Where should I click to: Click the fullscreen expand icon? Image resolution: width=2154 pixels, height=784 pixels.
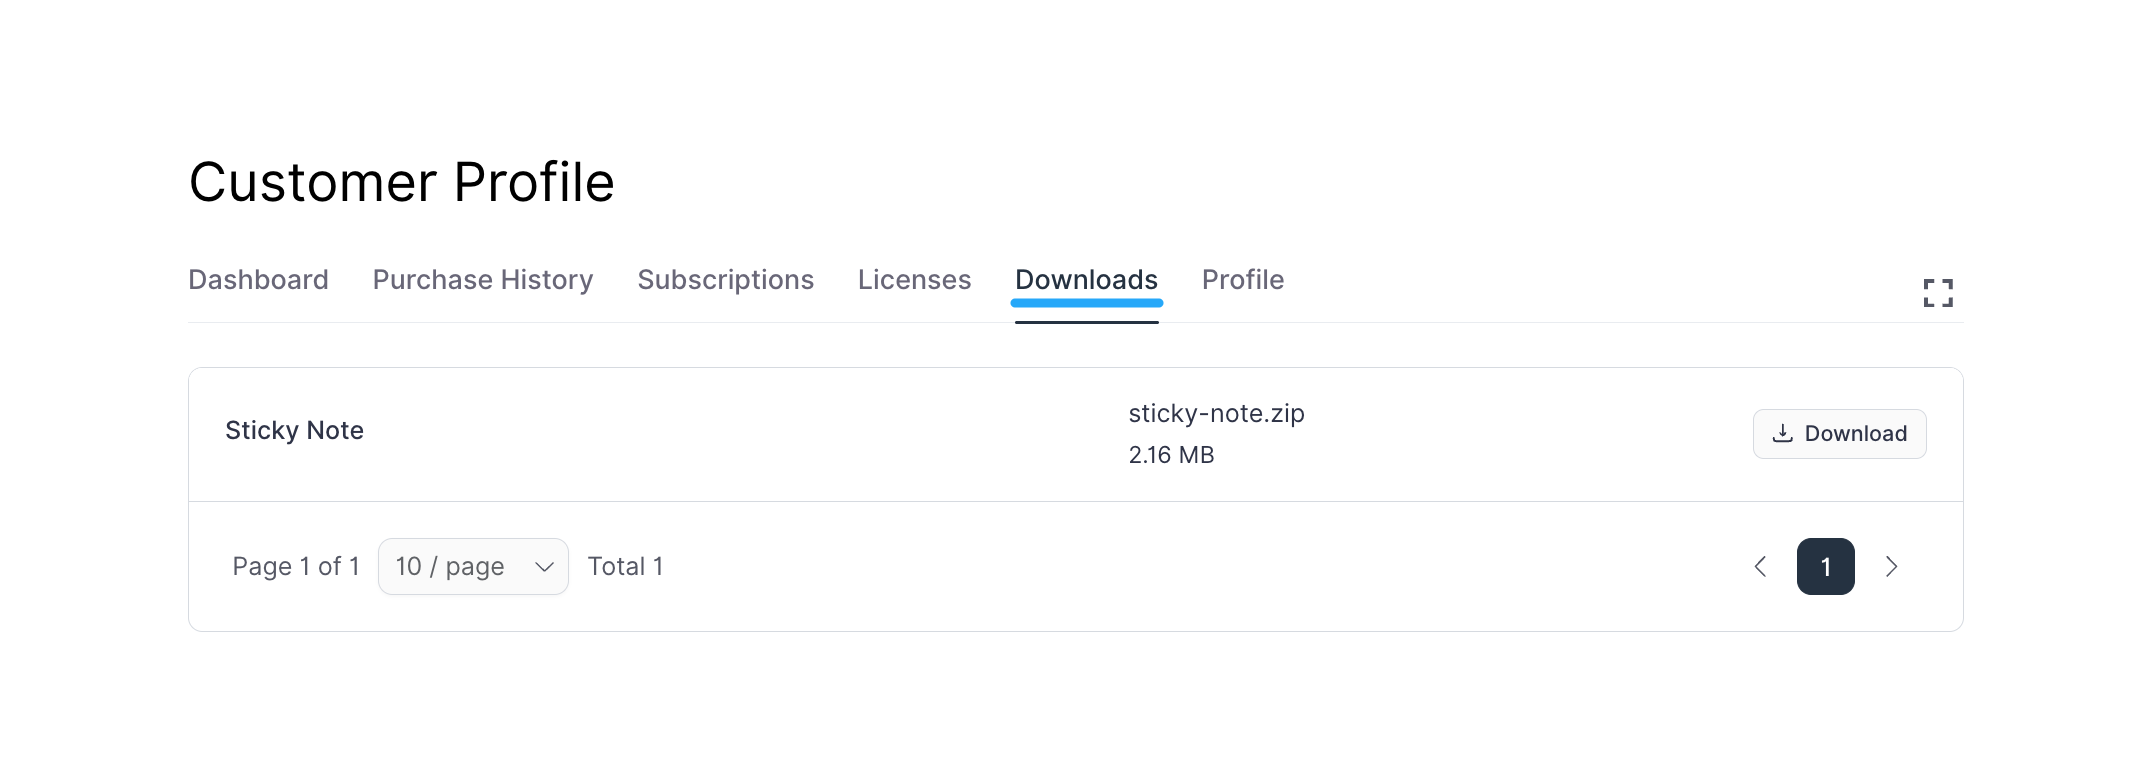coord(1938,292)
